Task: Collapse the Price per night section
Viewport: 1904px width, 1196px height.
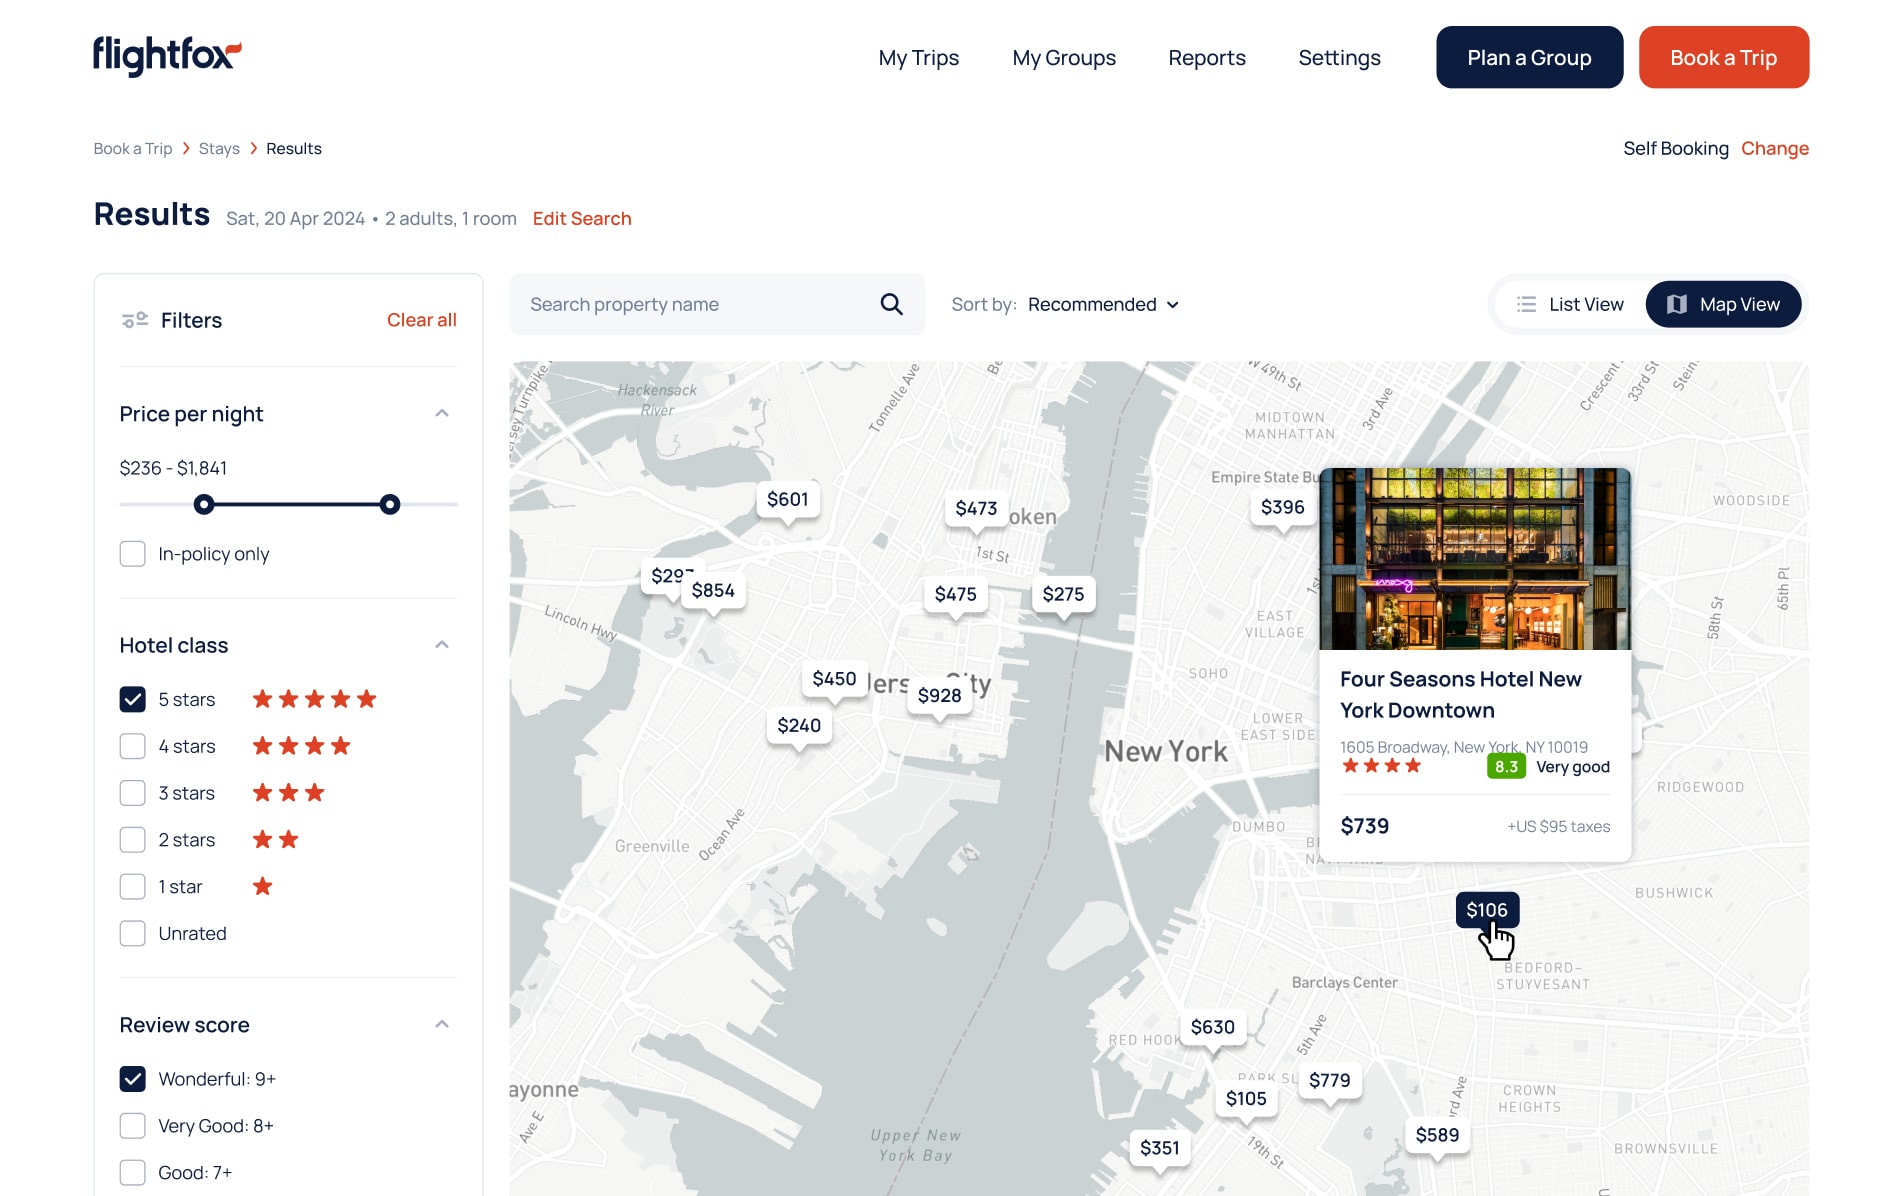Action: tap(442, 413)
